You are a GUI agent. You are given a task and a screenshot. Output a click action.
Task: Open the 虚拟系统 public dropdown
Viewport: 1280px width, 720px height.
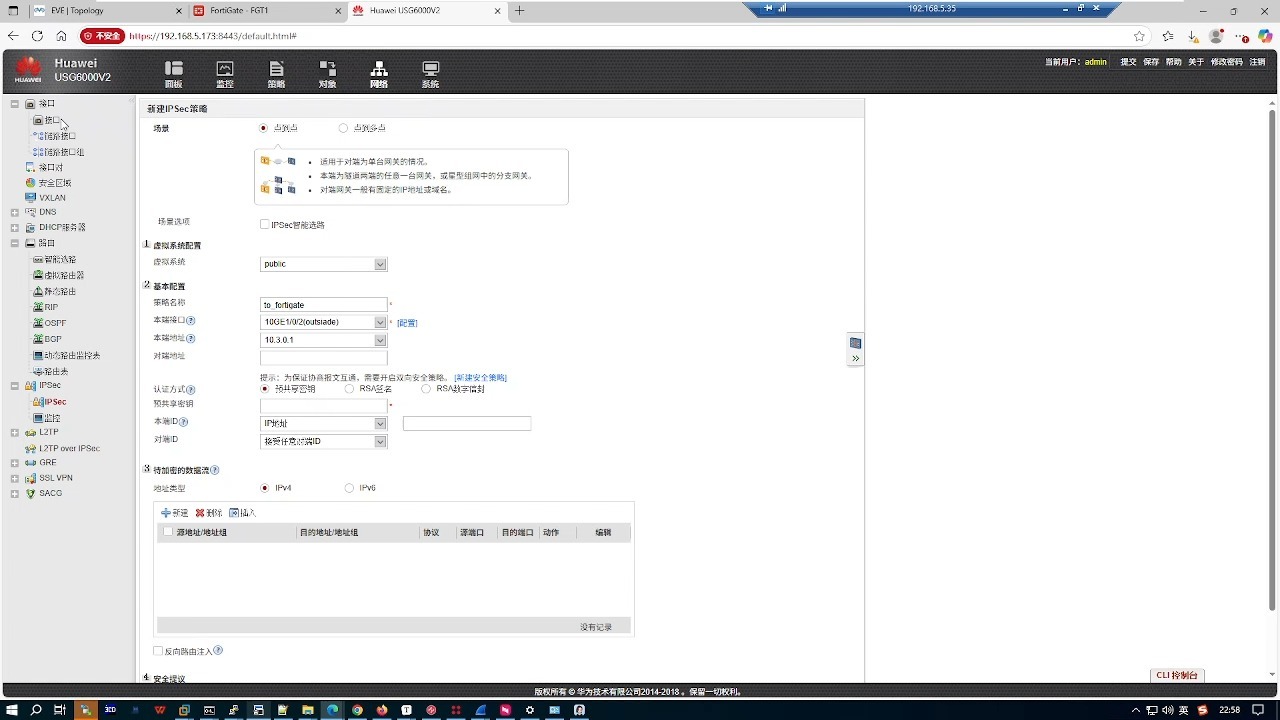tap(379, 264)
